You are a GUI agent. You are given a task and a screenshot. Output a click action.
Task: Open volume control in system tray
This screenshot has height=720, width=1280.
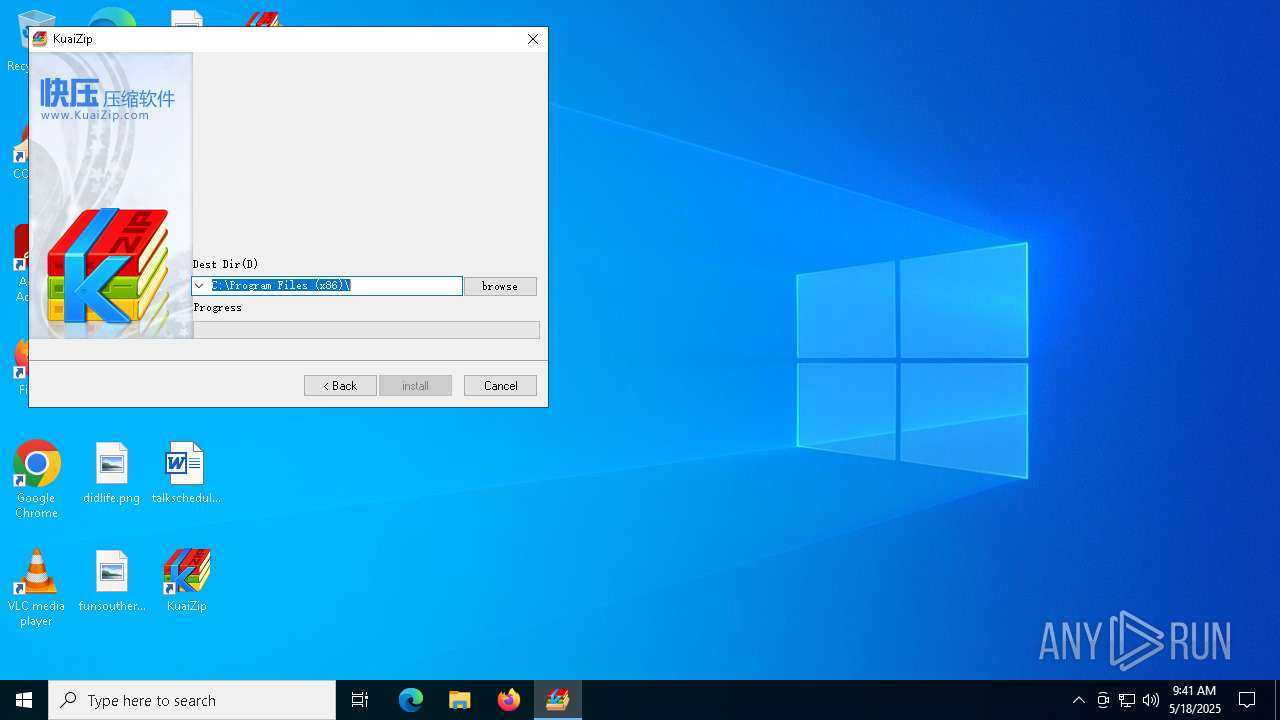[x=1151, y=700]
